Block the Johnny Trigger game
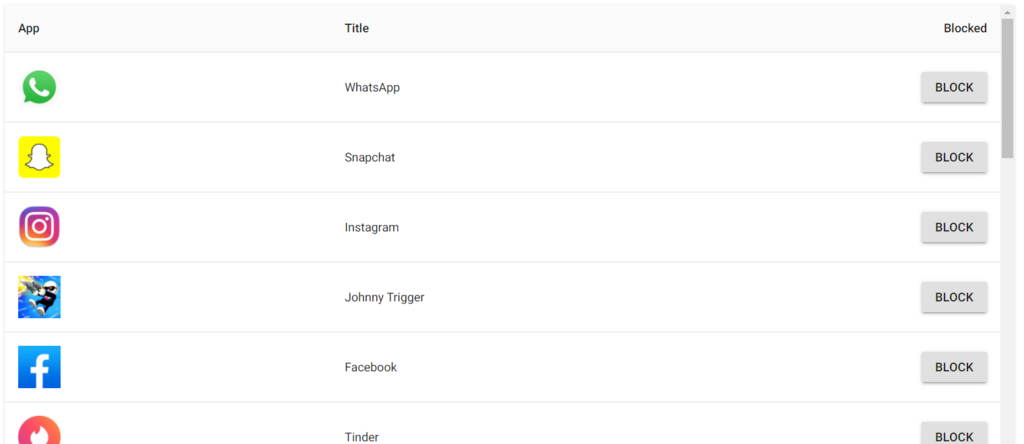This screenshot has width=1024, height=444. coord(953,297)
